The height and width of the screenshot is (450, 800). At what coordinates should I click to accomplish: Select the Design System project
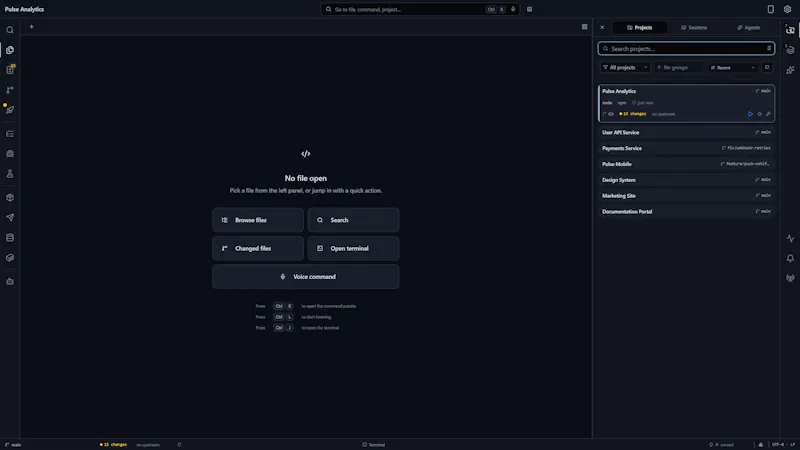686,180
